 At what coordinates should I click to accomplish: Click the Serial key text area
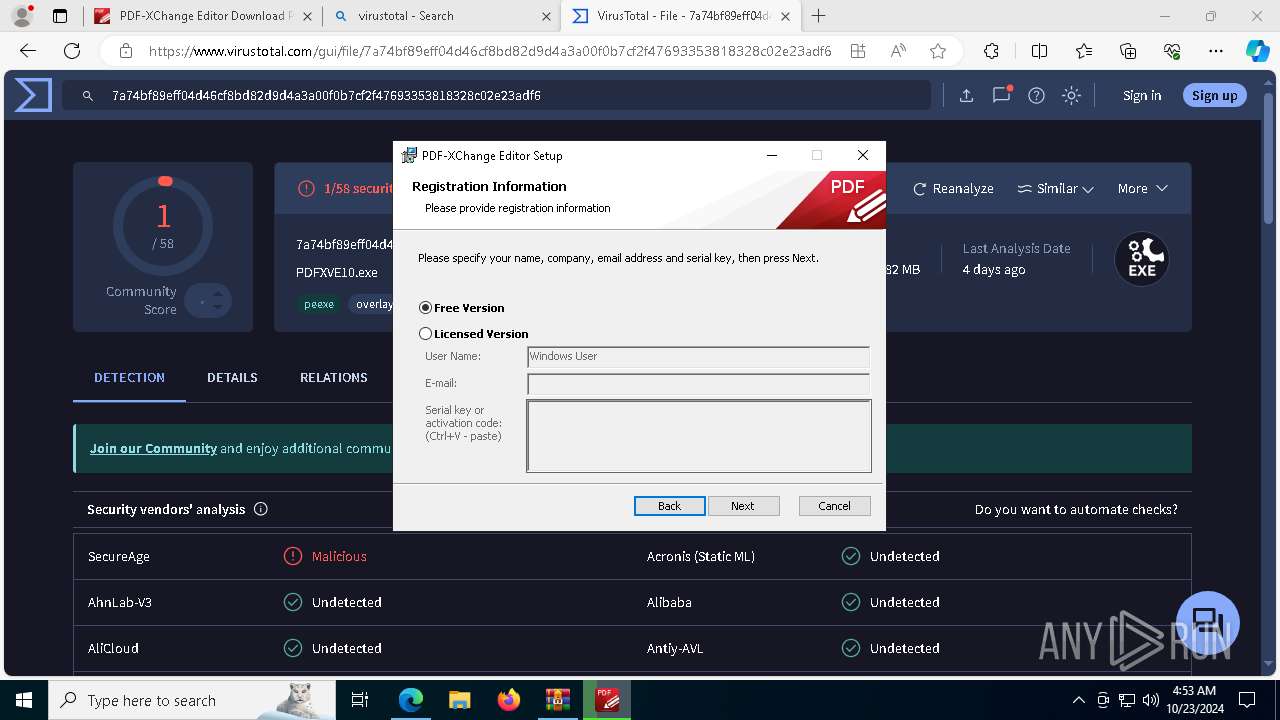point(699,436)
